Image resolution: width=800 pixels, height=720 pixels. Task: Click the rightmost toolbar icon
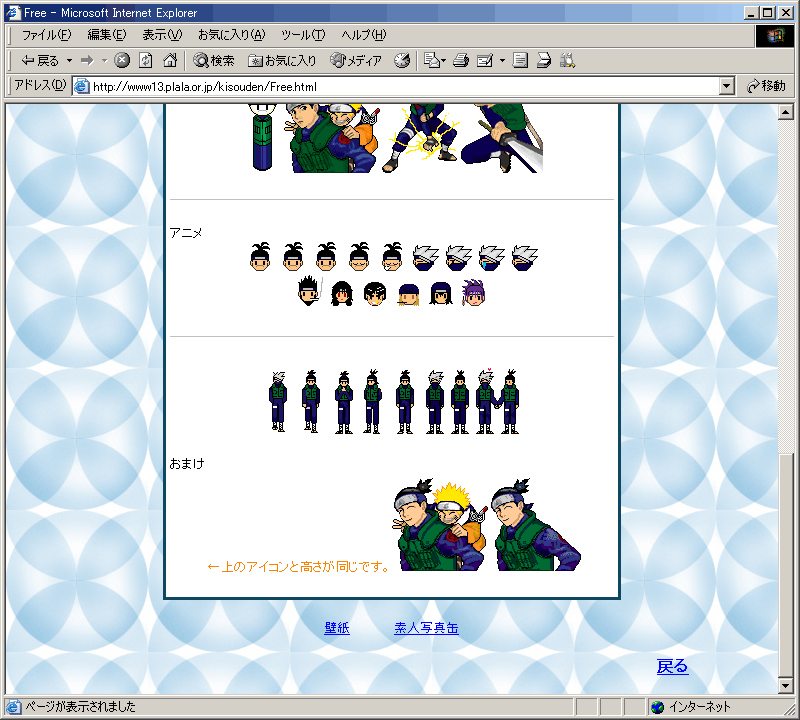(567, 61)
